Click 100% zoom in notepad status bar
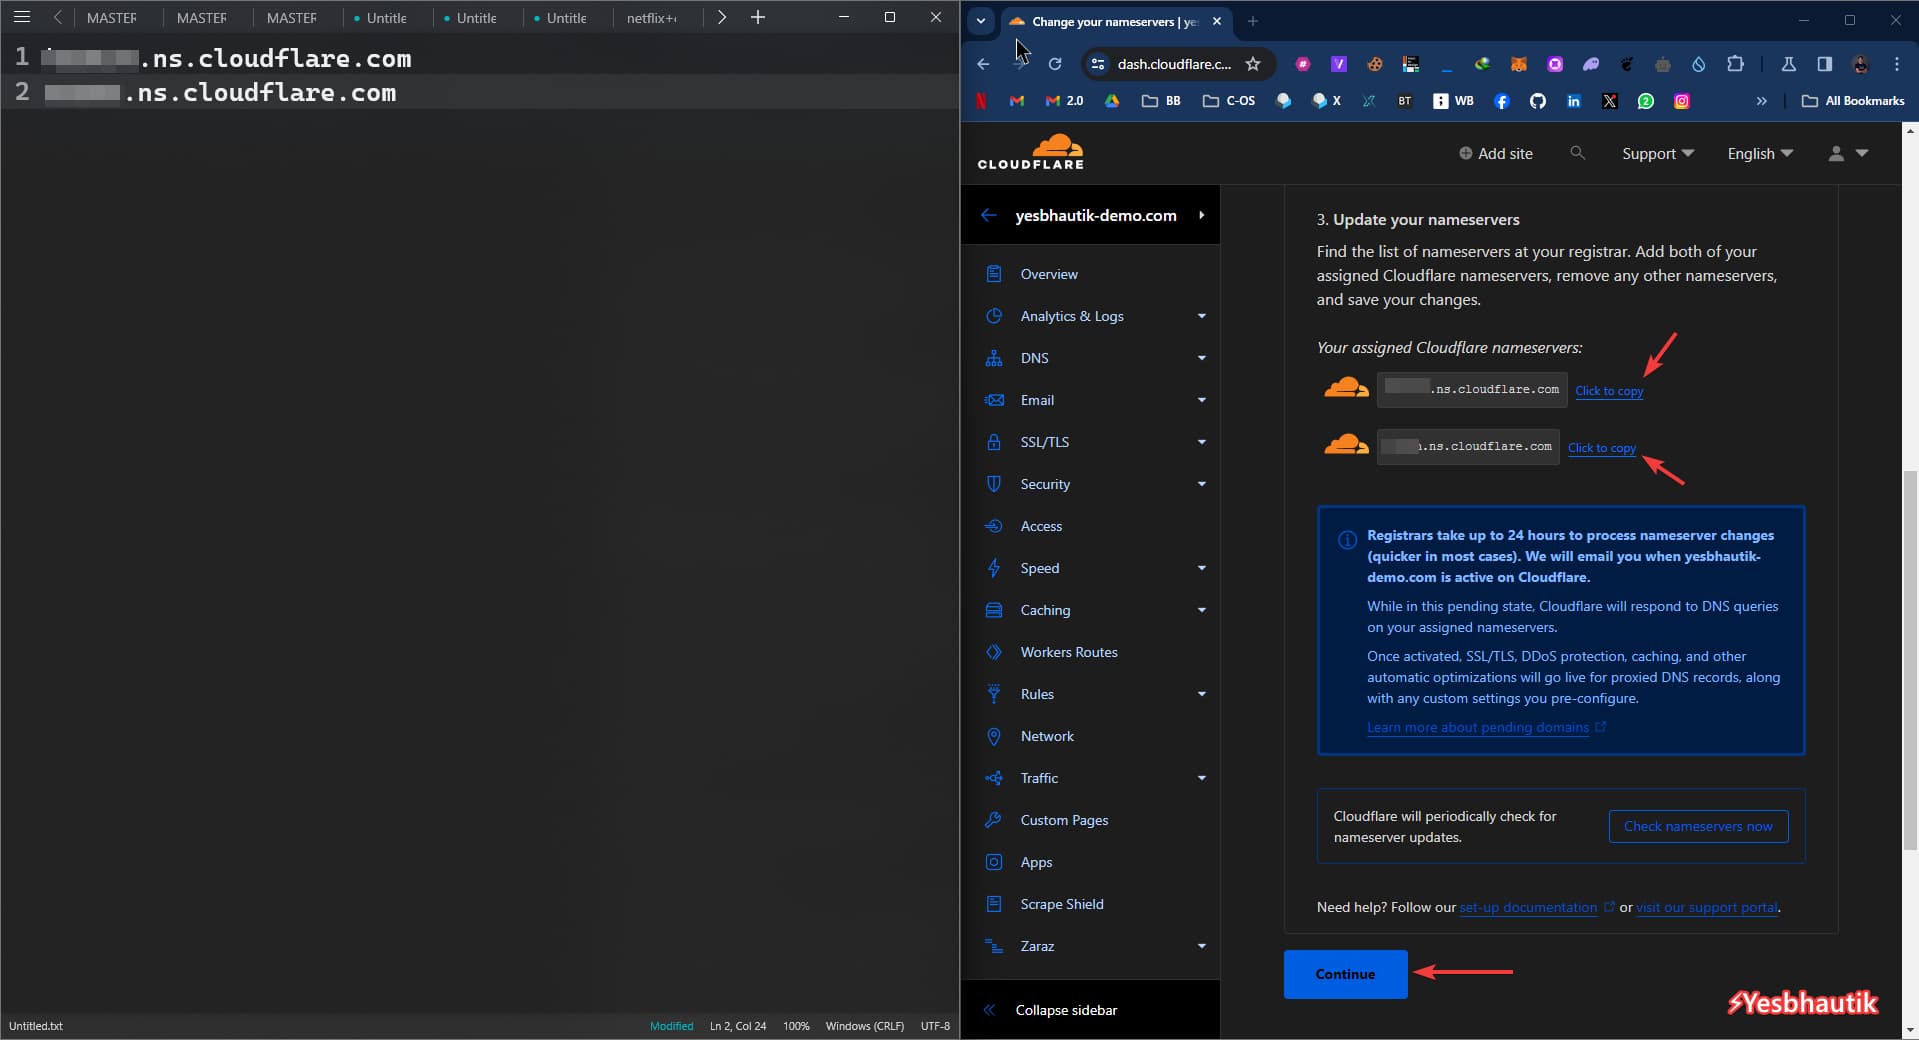 click(x=796, y=1026)
